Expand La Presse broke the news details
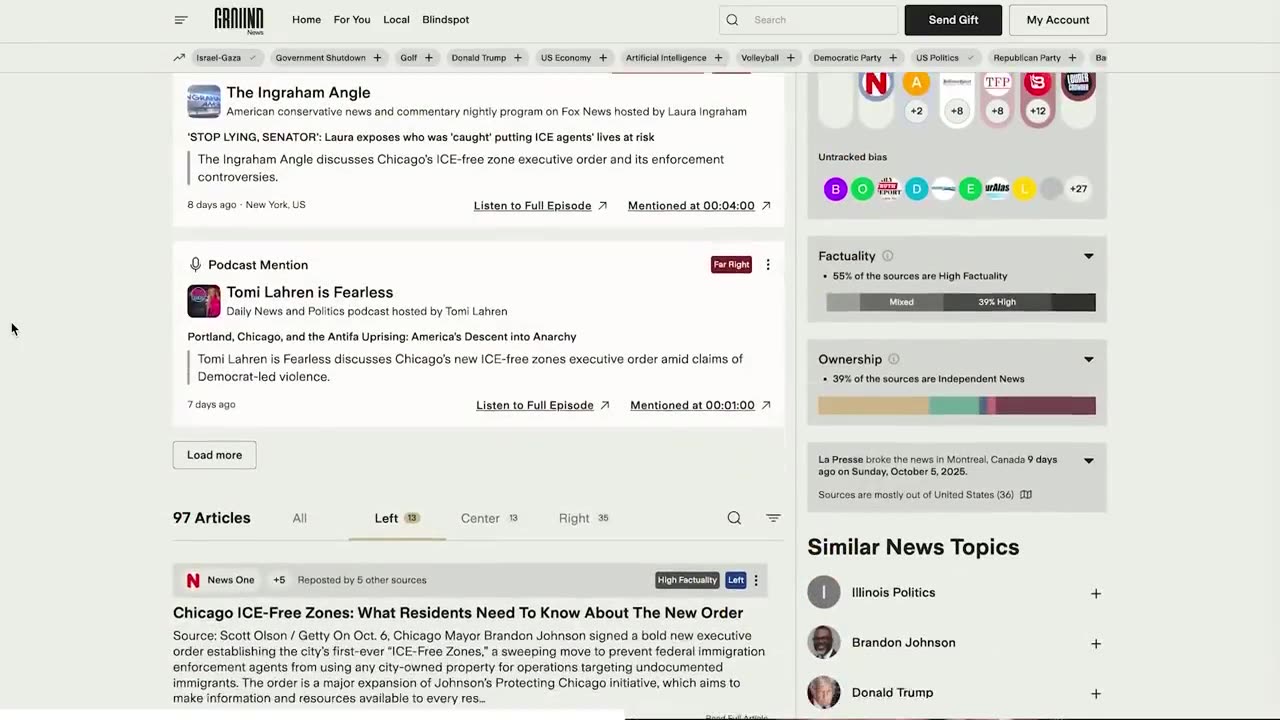Image resolution: width=1280 pixels, height=720 pixels. click(1089, 460)
